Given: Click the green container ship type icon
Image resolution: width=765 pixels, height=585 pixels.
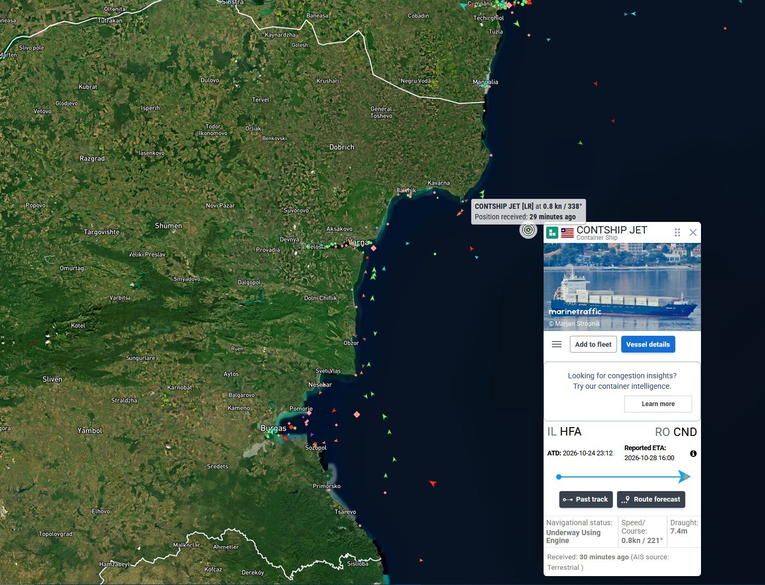Looking at the screenshot, I should (x=552, y=233).
